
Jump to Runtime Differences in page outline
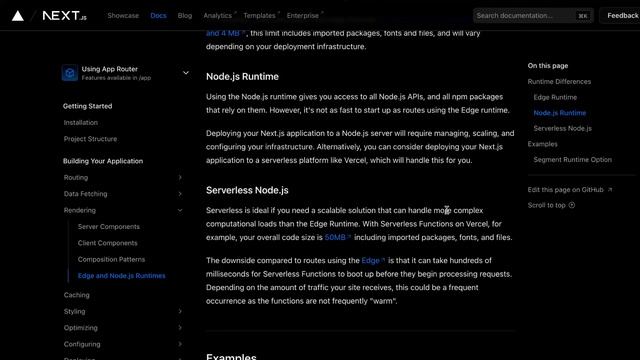[559, 82]
